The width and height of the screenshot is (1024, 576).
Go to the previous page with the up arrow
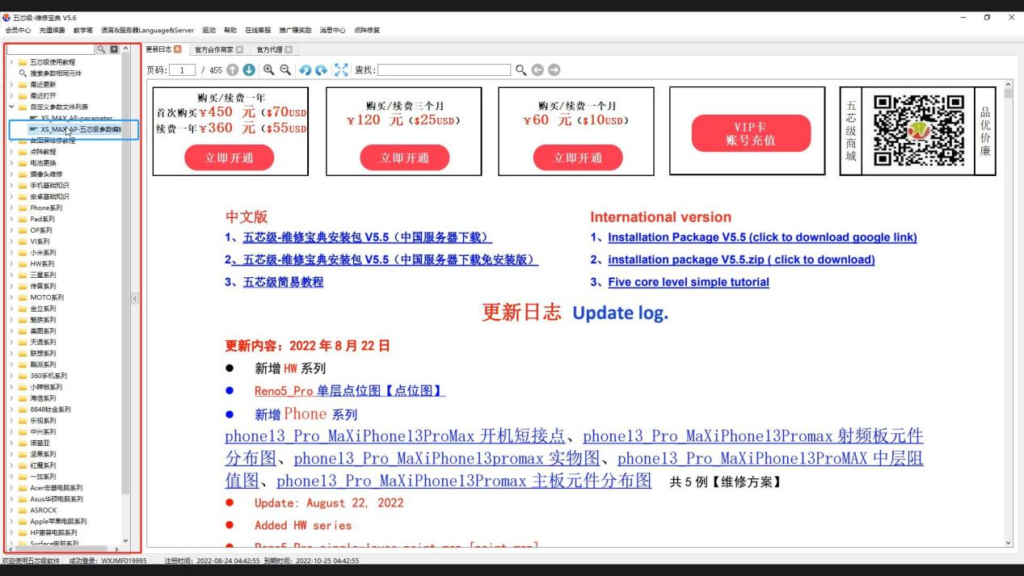point(232,70)
